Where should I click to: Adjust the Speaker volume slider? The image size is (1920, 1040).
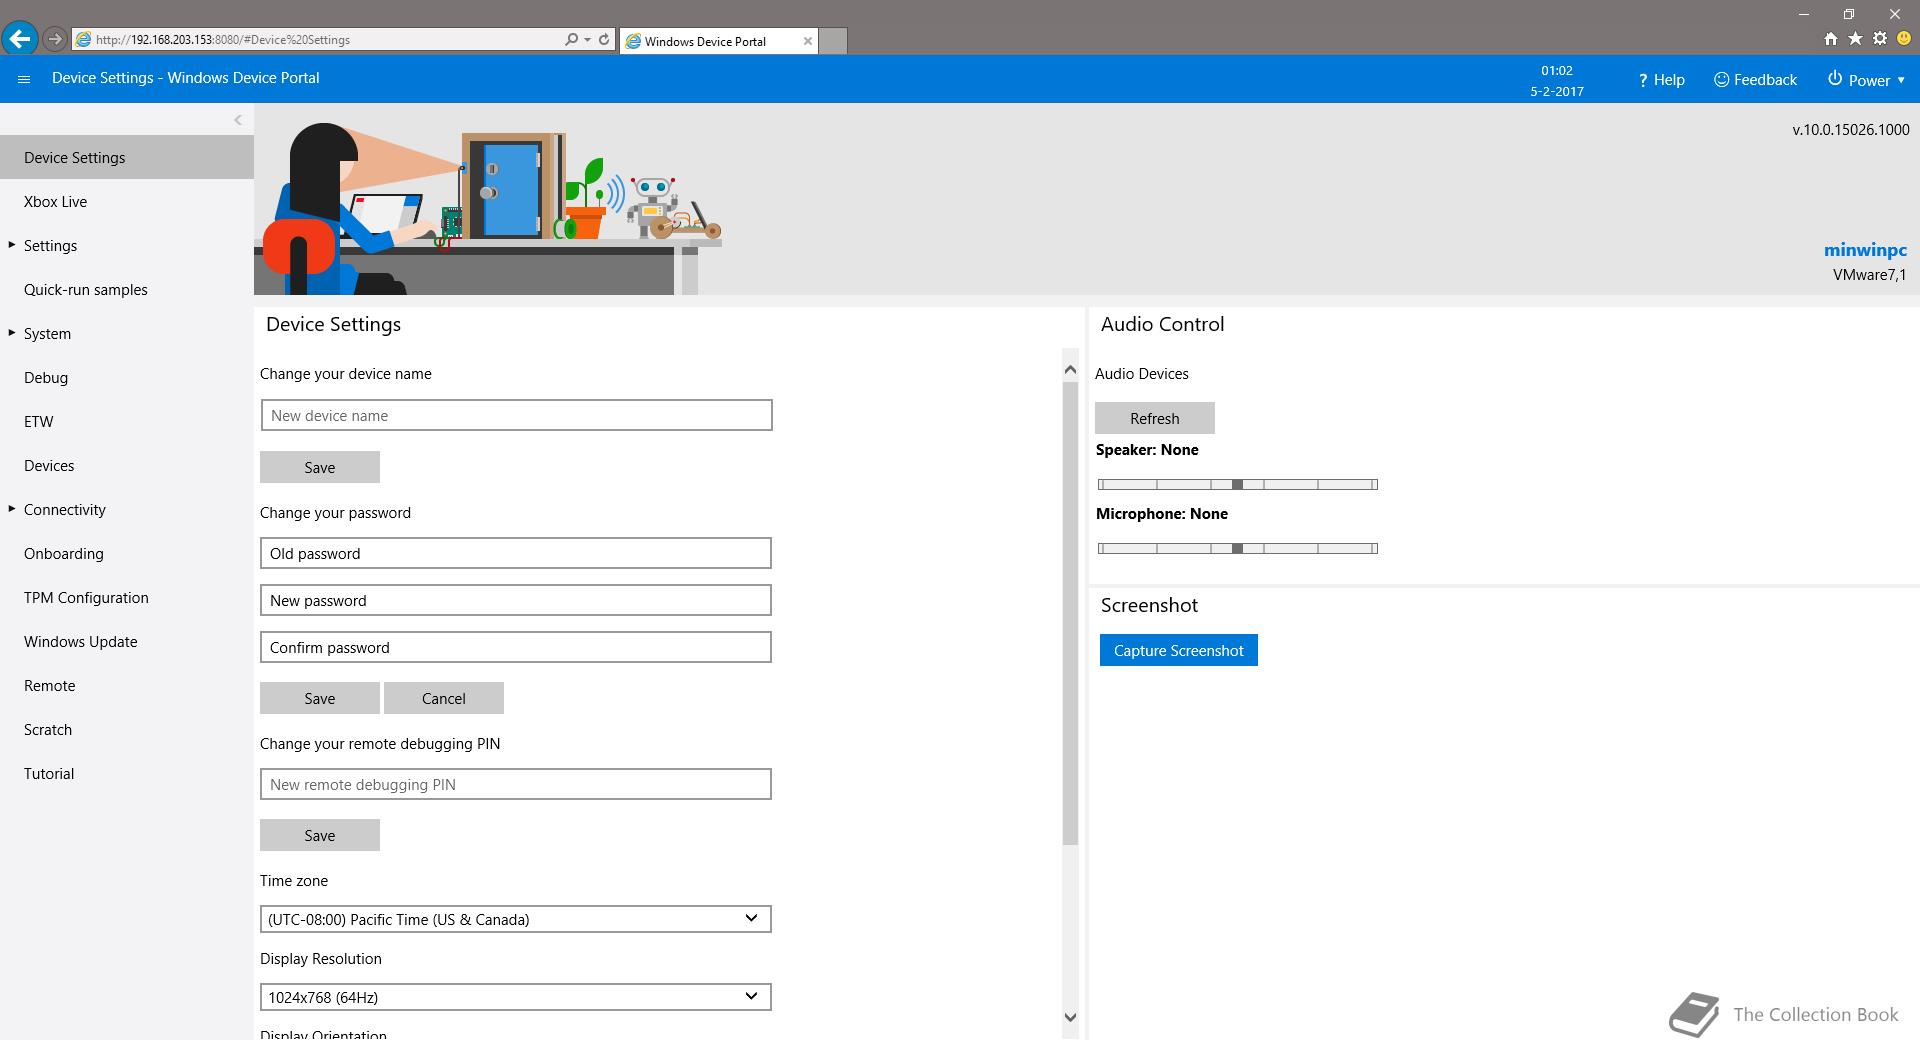pos(1238,484)
